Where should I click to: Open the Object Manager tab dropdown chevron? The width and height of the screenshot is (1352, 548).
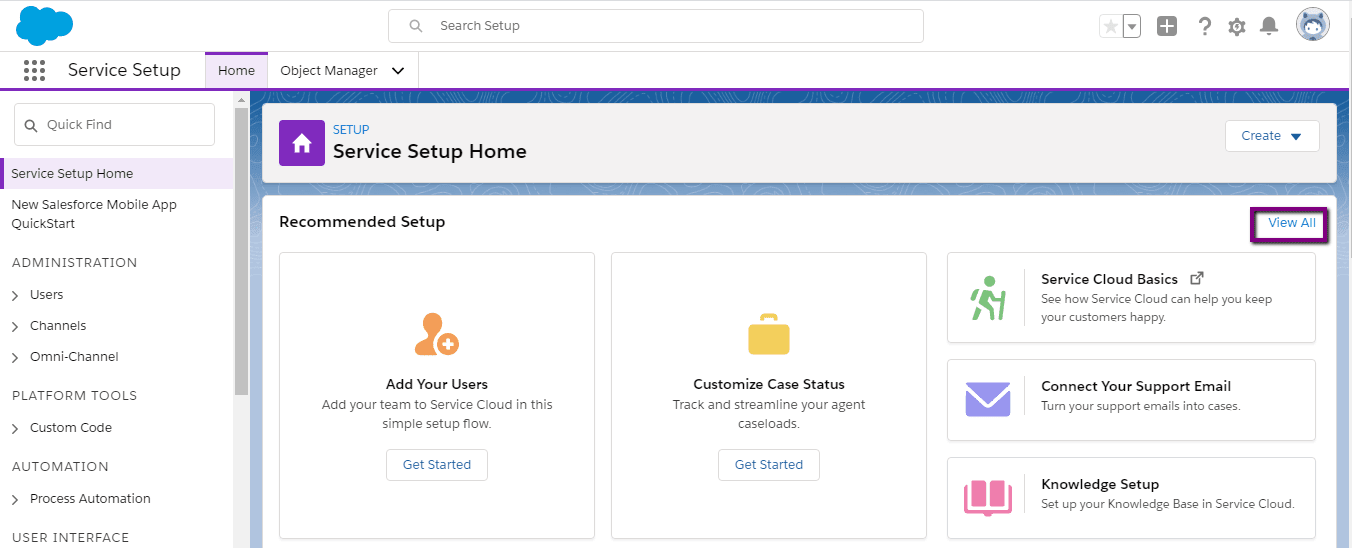click(x=398, y=71)
